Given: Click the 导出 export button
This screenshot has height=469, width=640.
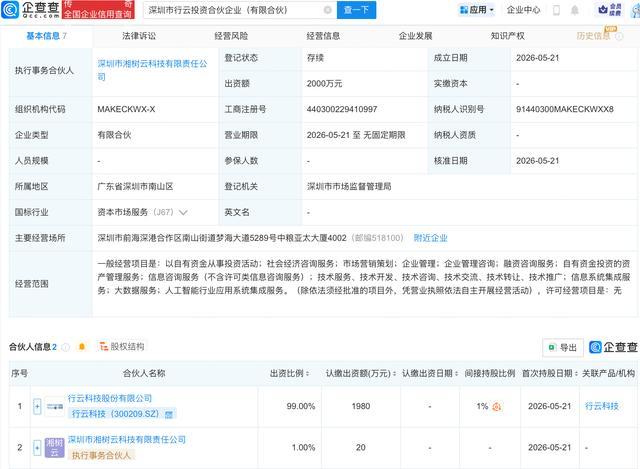Looking at the screenshot, I should [x=563, y=347].
